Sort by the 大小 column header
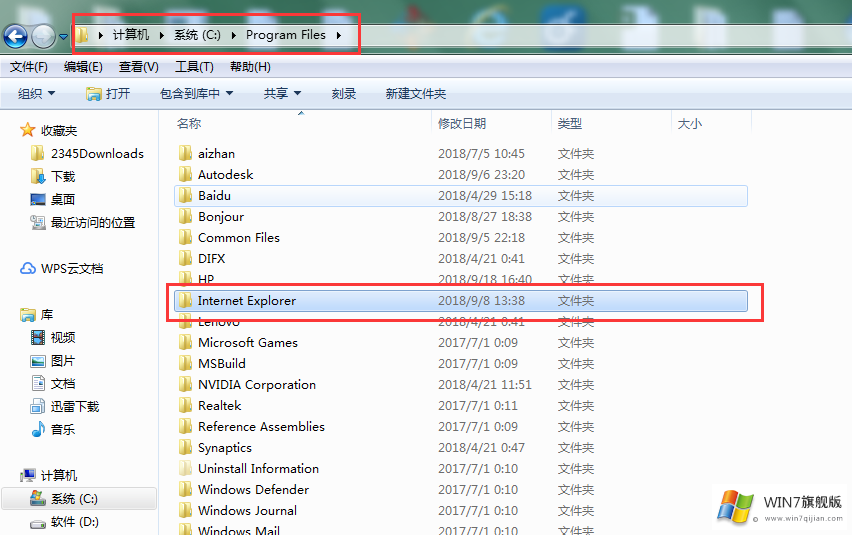 690,124
